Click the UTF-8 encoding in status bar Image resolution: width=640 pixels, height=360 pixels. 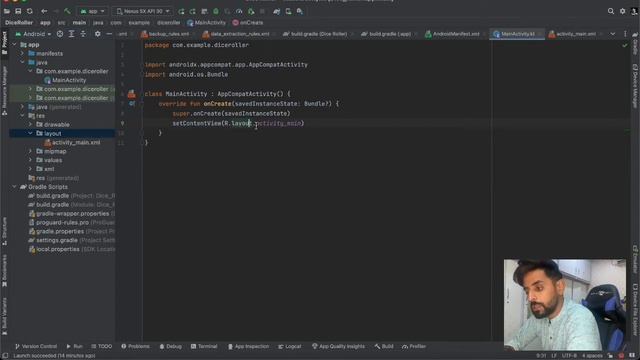569,356
